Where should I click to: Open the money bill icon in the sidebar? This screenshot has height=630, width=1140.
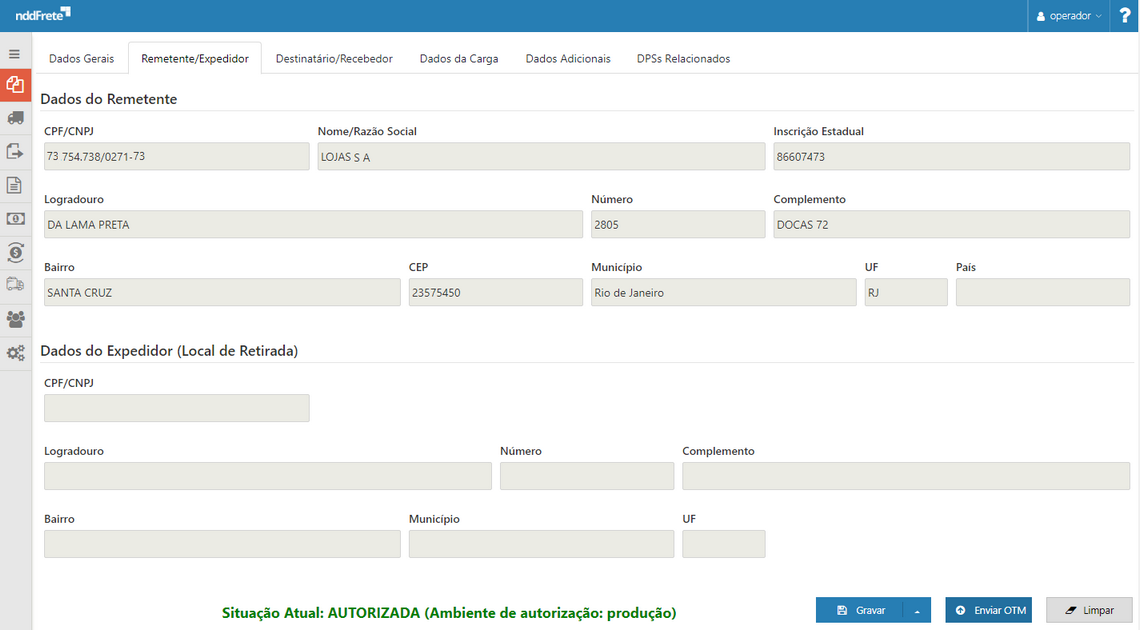(x=15, y=219)
